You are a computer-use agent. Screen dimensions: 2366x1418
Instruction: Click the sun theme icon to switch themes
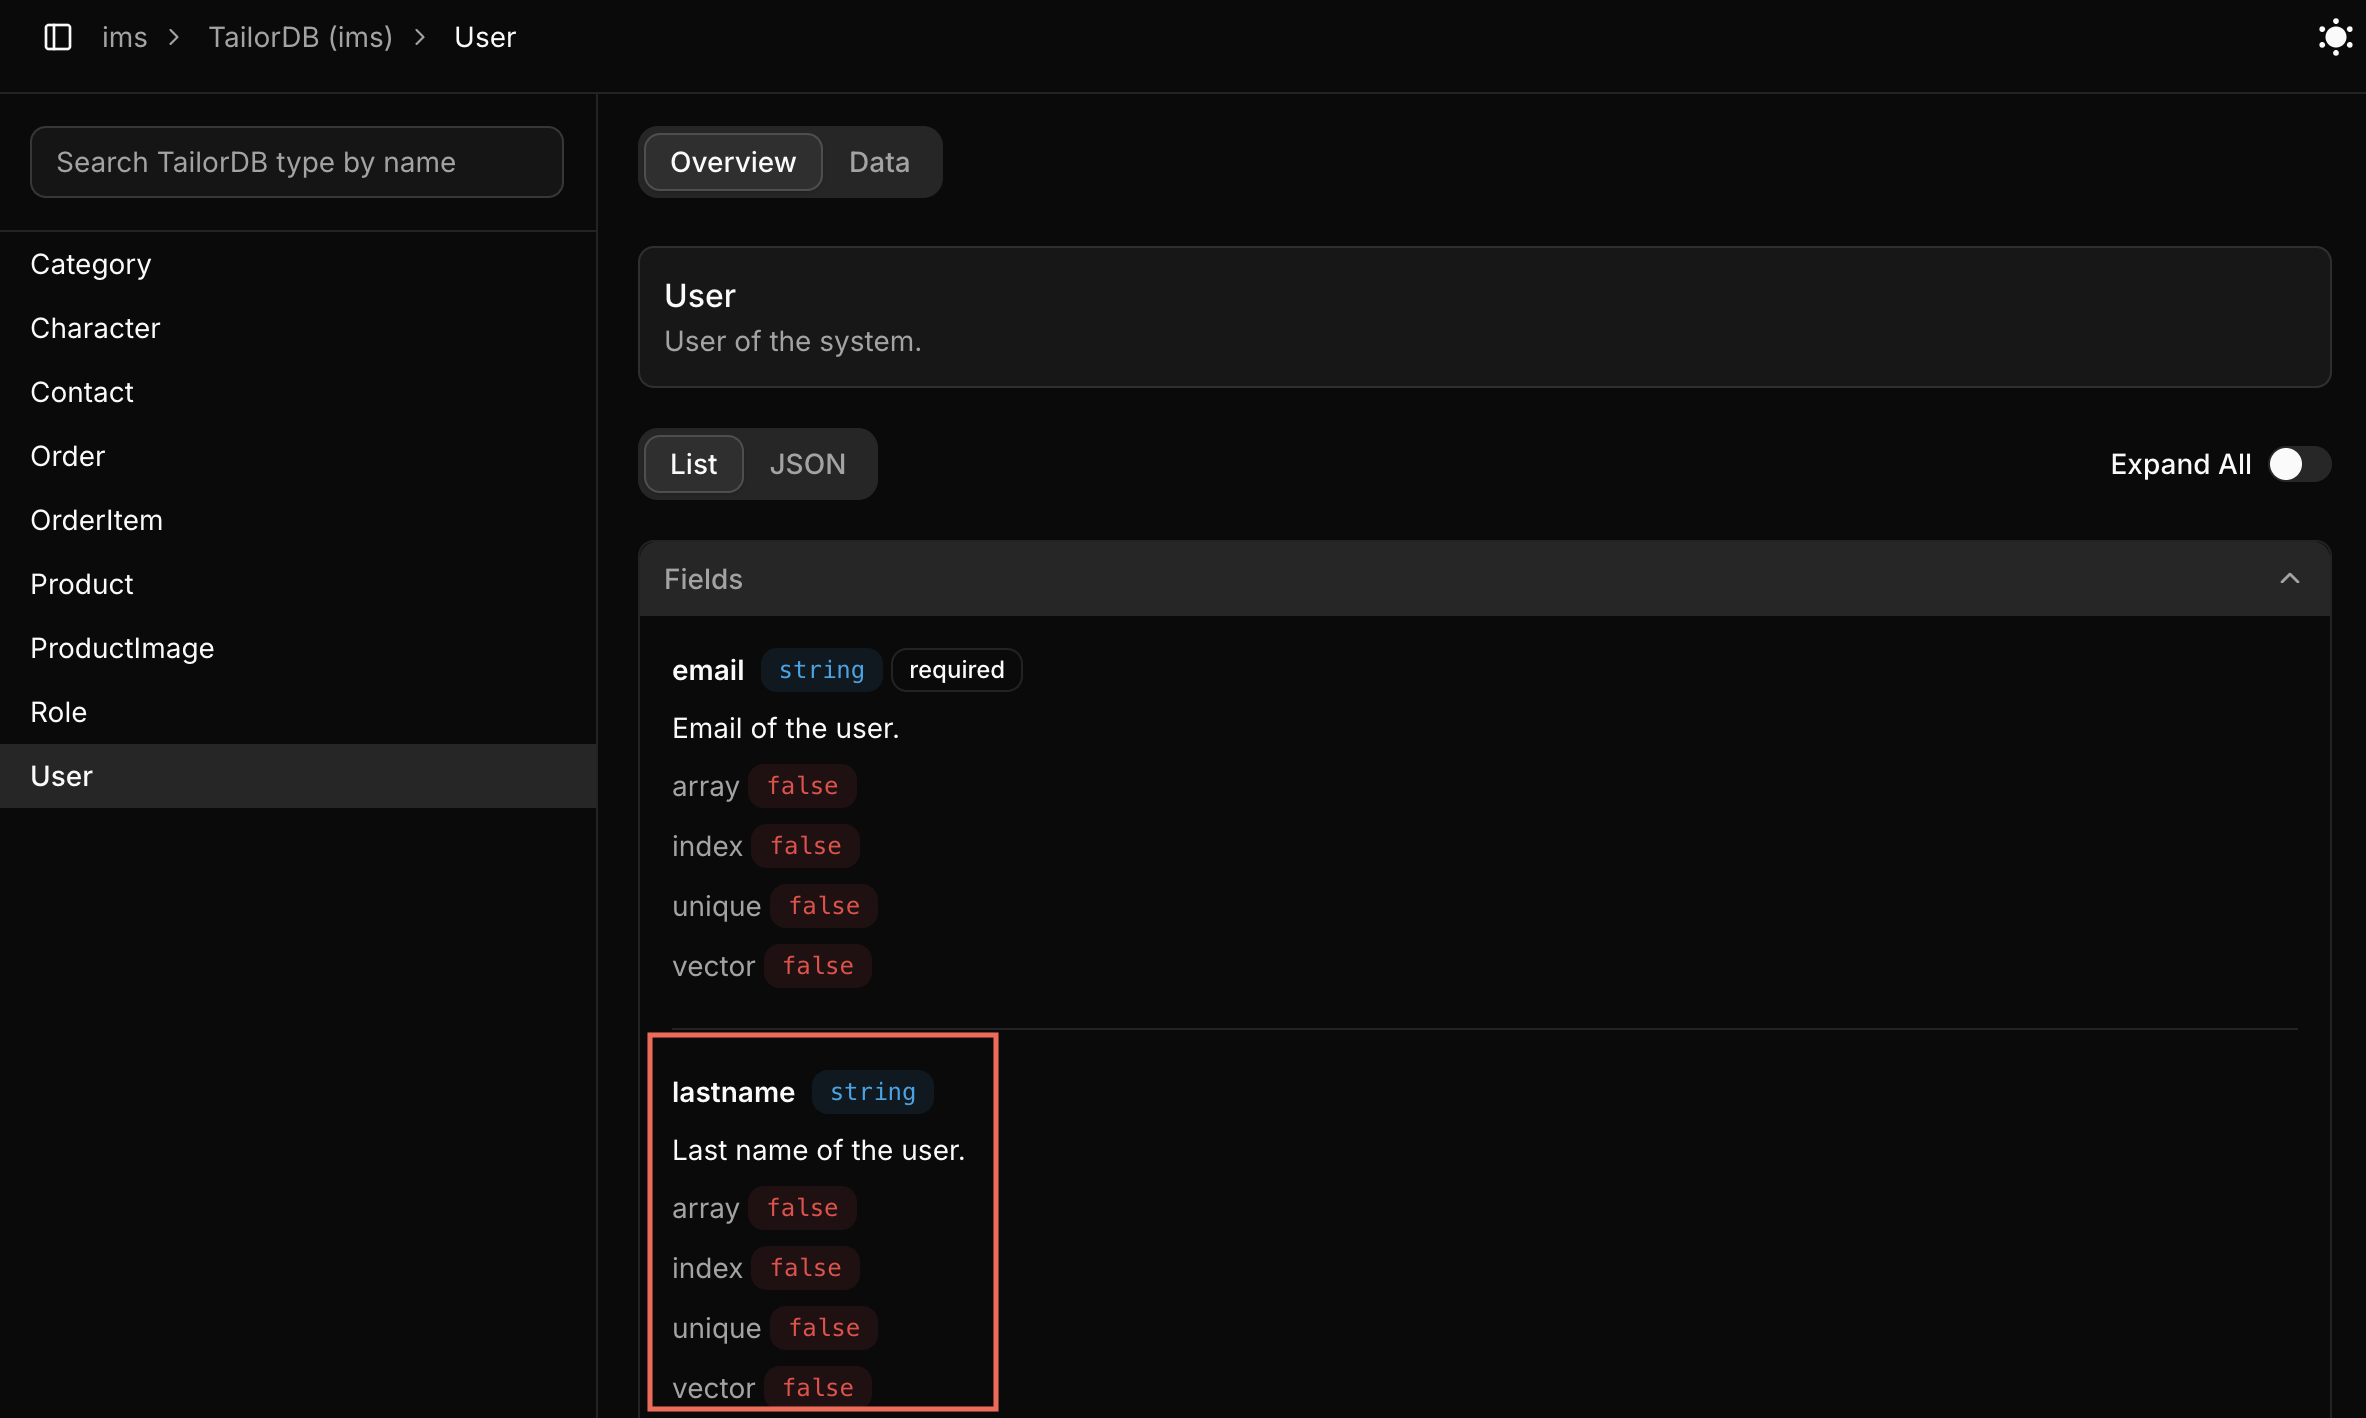[x=2334, y=37]
